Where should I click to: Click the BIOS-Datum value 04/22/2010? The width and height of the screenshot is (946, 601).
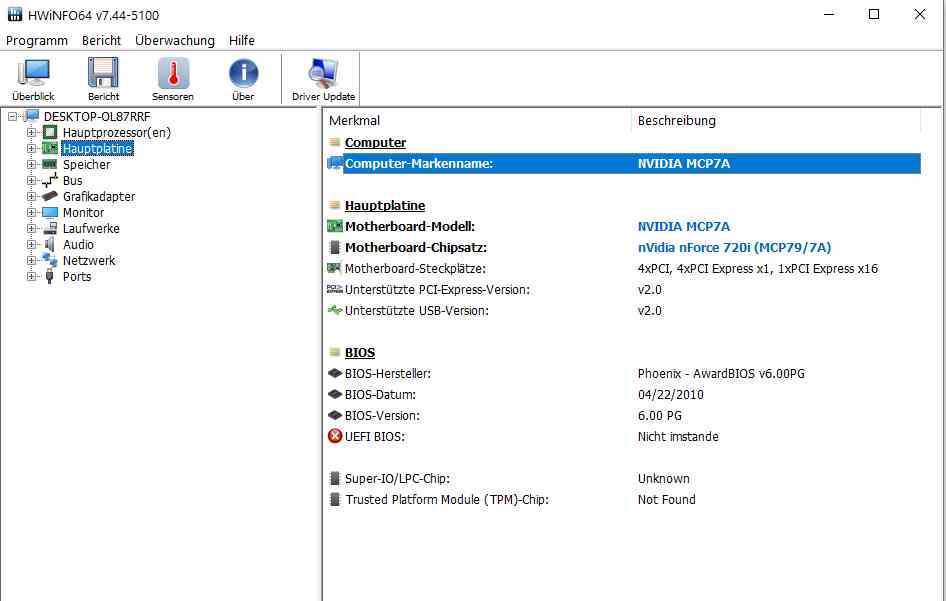[x=670, y=394]
